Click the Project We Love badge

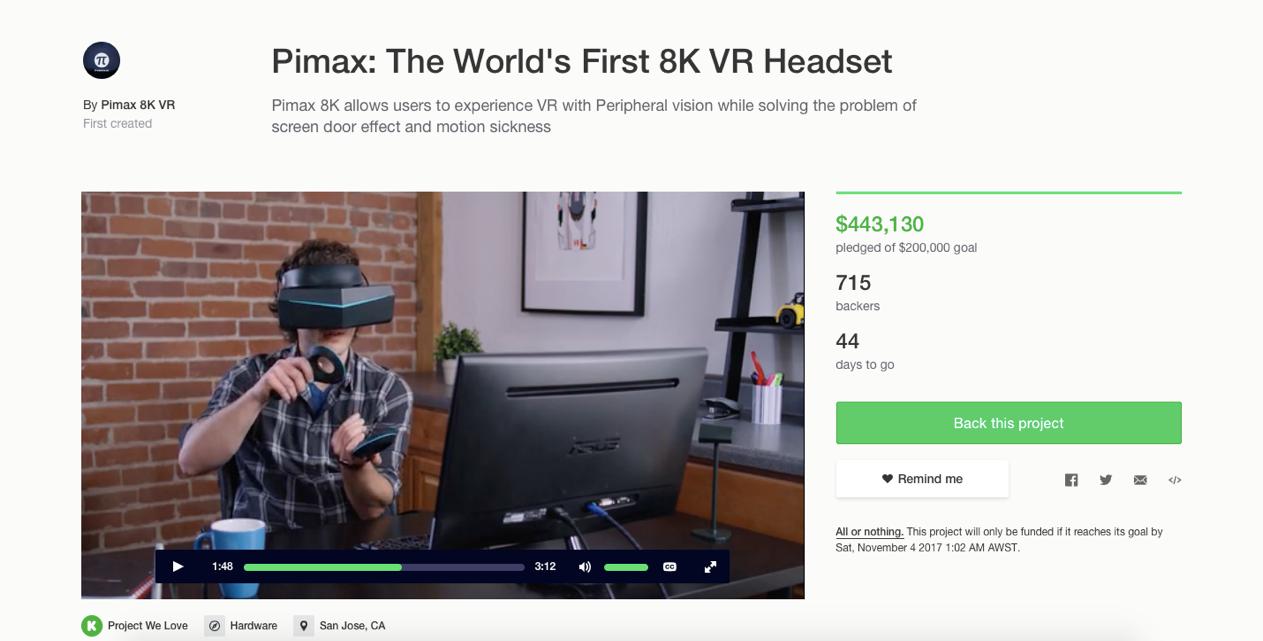pyautogui.click(x=135, y=626)
